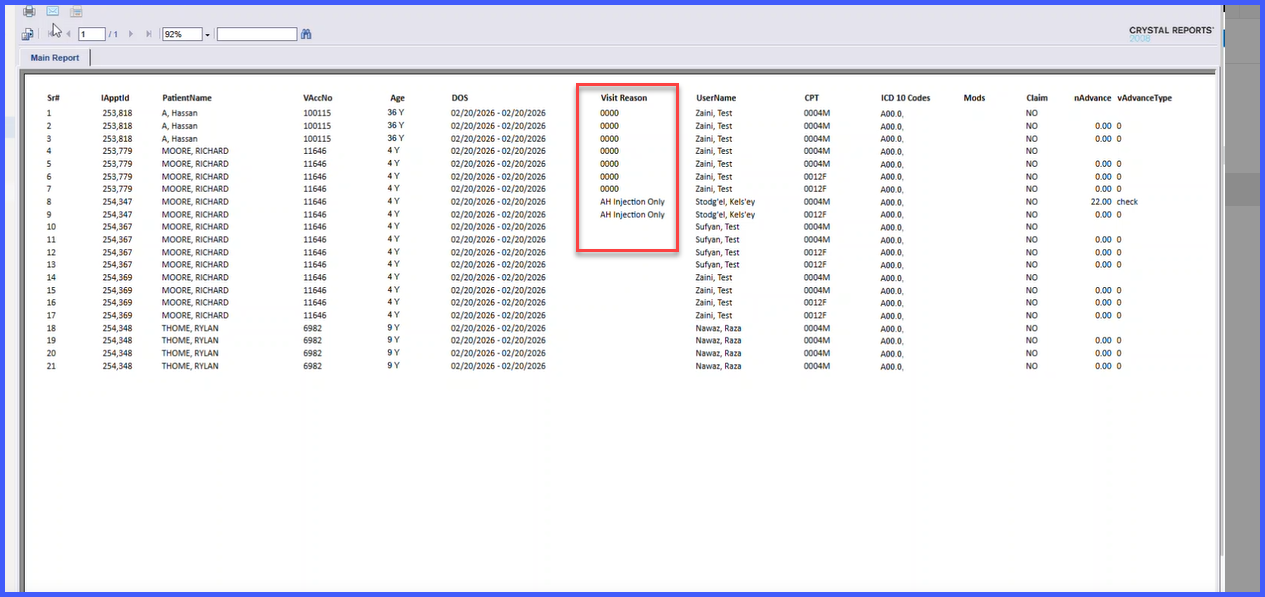Click account number 6982 in row 20

point(312,354)
